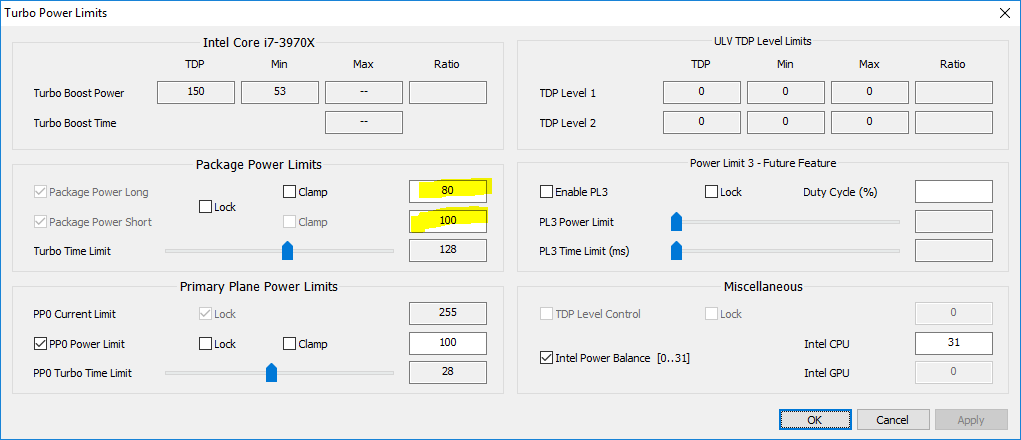Viewport: 1021px width, 440px height.
Task: Click TDP Level 1 Min value field
Action: (785, 92)
